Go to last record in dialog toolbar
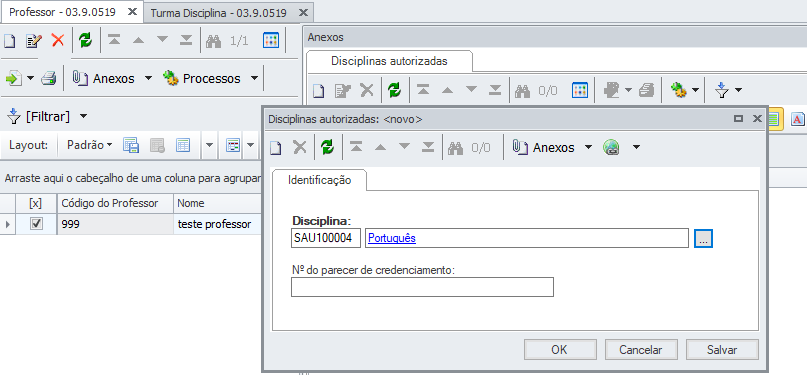 tap(428, 148)
